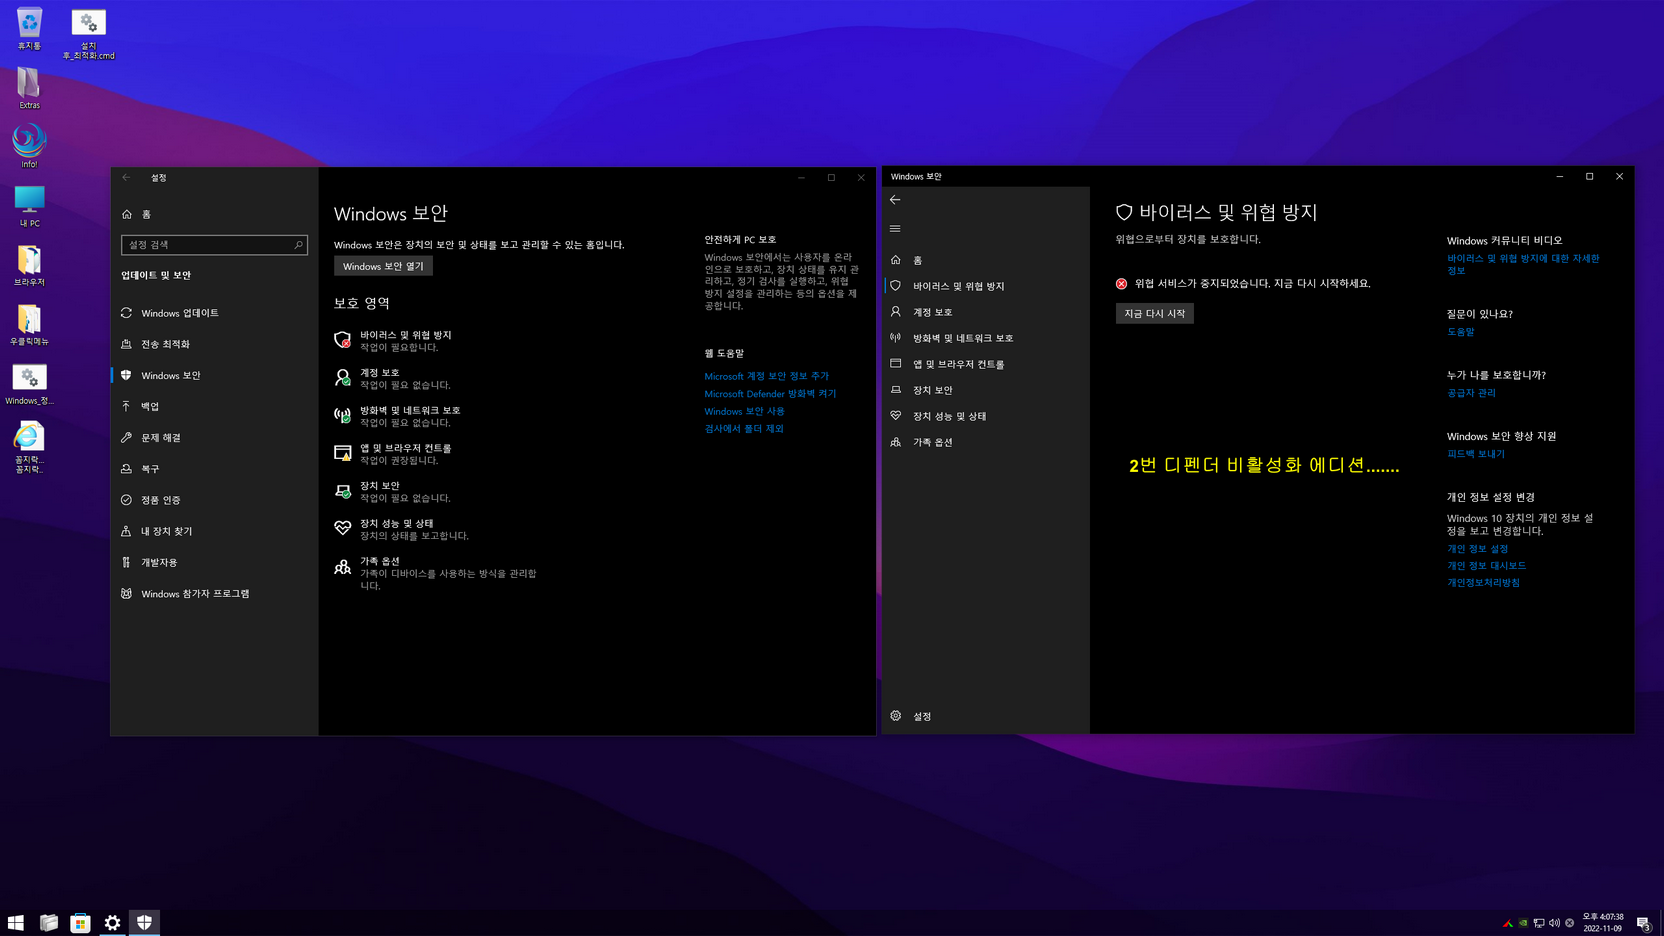Select Windows 보안 in Settings sidebar
This screenshot has height=936, width=1664.
coord(214,375)
